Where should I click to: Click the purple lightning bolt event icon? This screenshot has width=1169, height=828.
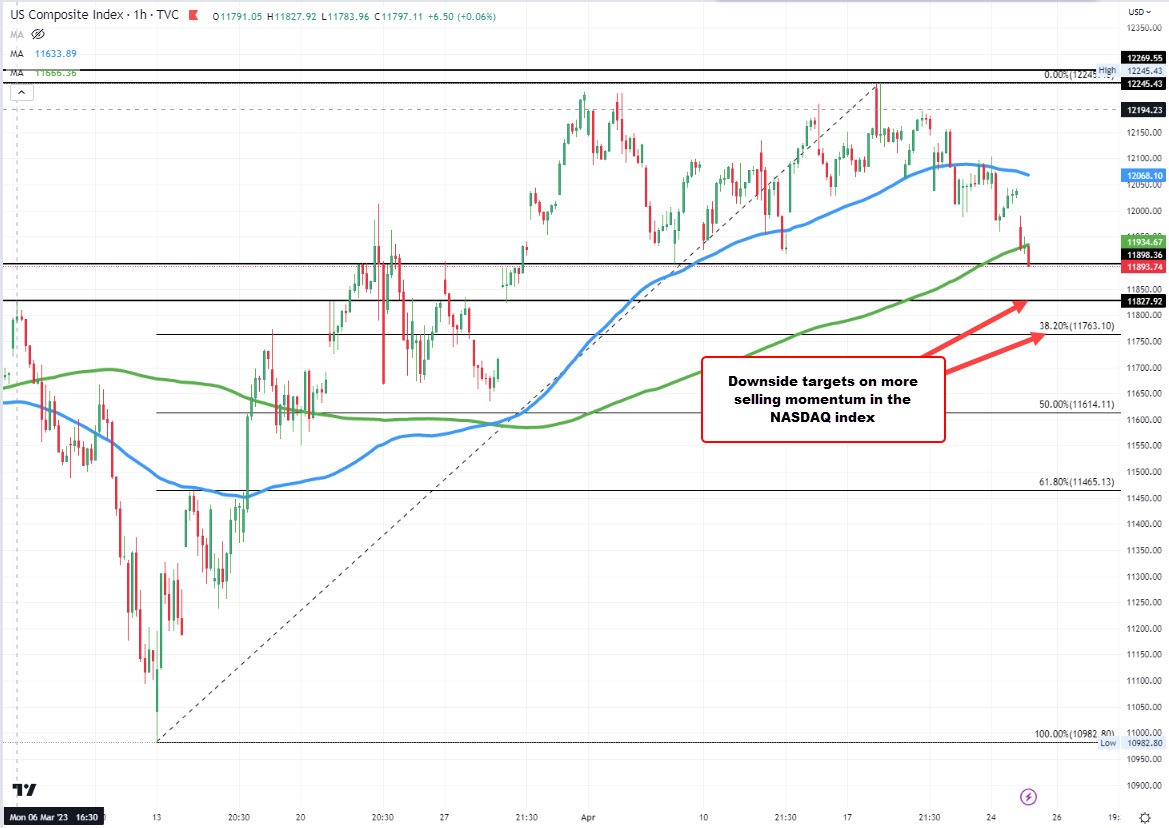click(1027, 797)
